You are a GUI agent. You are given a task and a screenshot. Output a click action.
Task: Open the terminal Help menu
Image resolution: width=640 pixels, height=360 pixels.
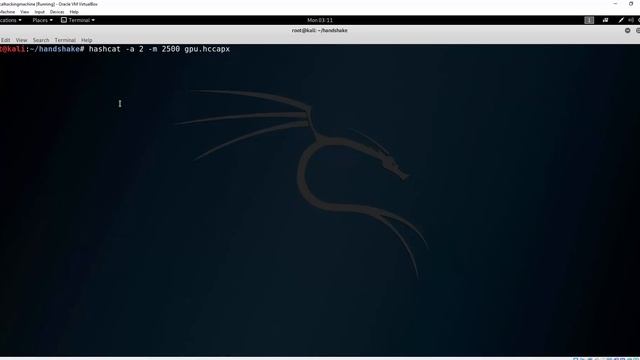click(x=87, y=40)
